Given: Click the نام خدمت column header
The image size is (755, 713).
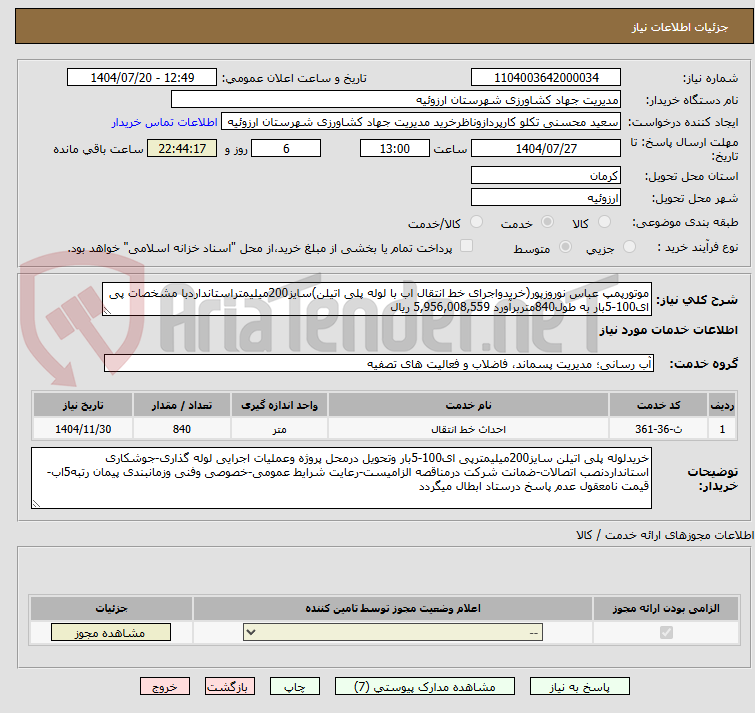Looking at the screenshot, I should point(469,405).
